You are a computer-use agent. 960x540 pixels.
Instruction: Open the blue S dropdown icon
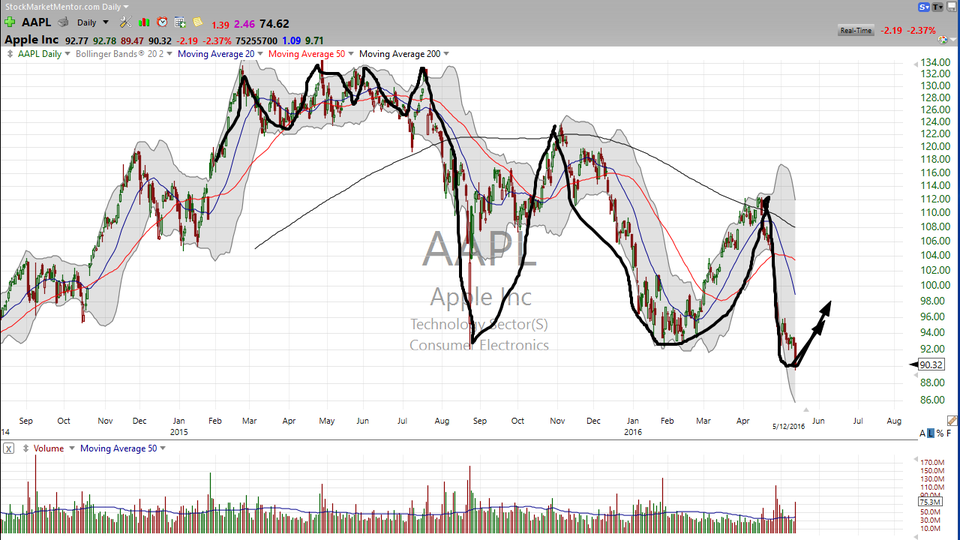924,7
